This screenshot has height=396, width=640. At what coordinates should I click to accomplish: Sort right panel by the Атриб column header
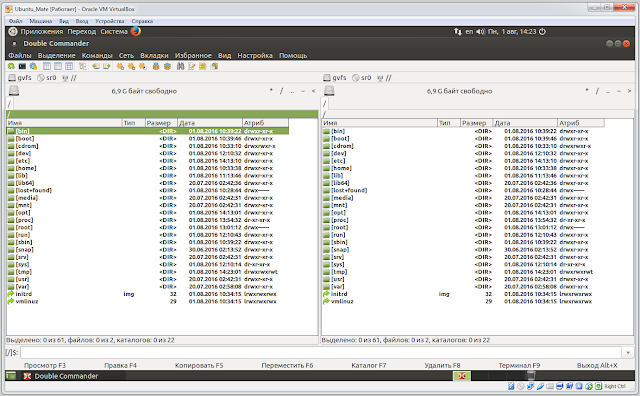(580, 122)
